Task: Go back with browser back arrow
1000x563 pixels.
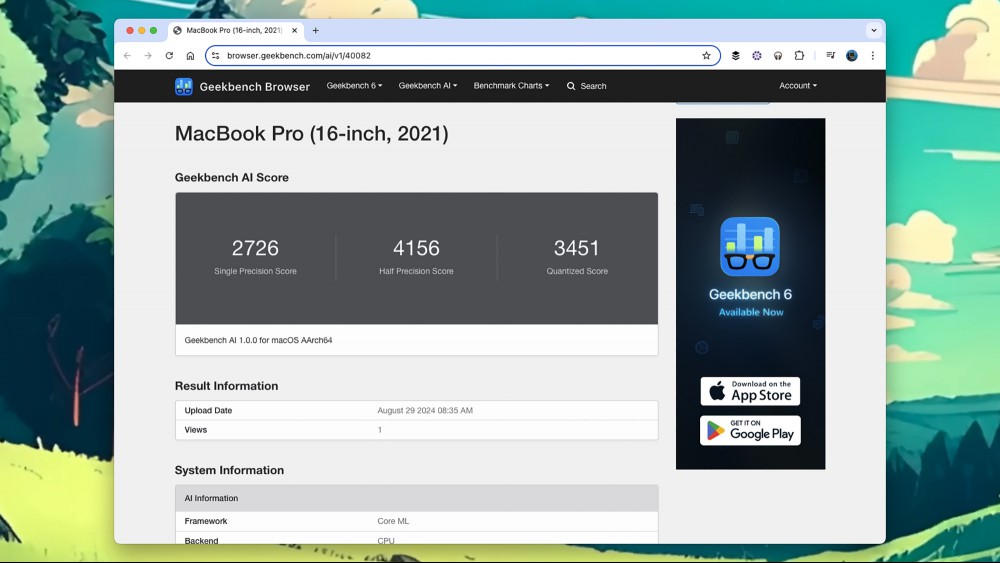Action: pos(128,55)
